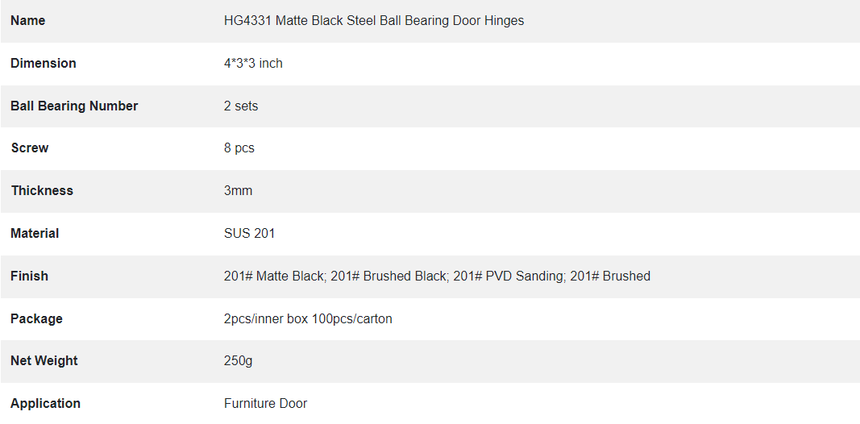
Task: Select the SUS 201 material value
Action: click(x=249, y=234)
